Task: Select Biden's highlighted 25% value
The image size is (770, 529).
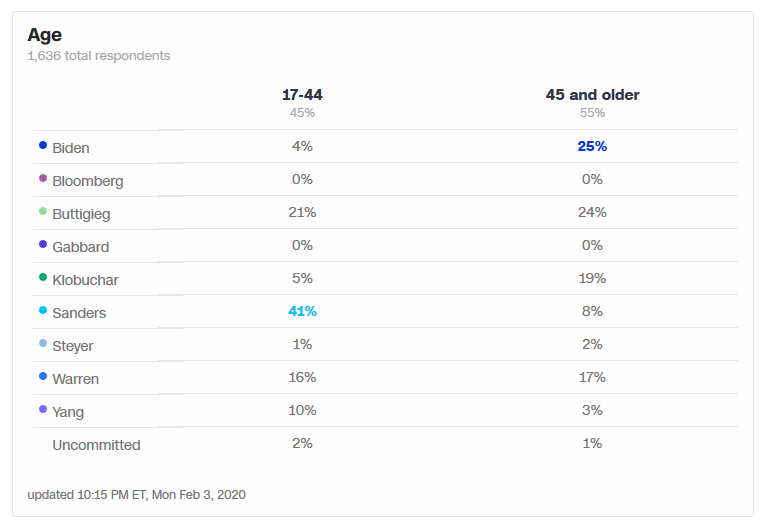Action: tap(592, 146)
